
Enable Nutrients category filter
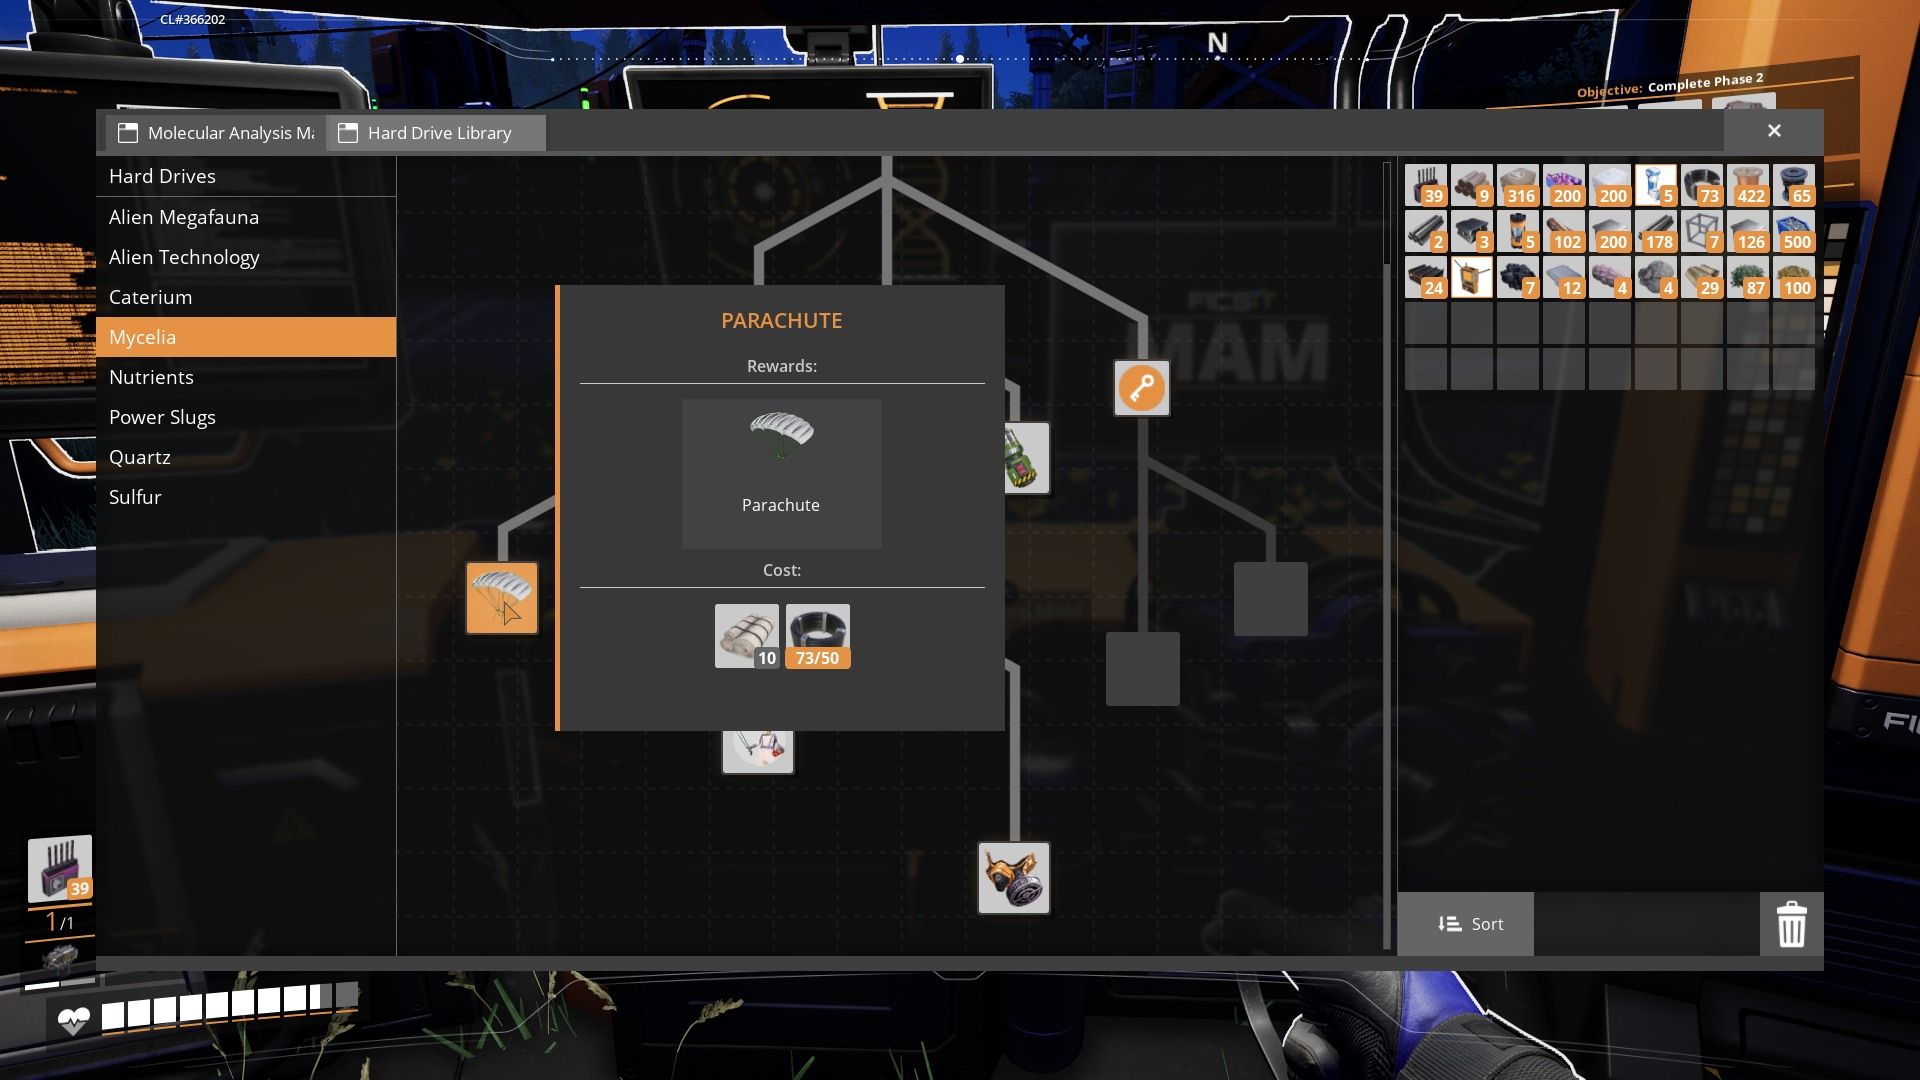(x=152, y=377)
